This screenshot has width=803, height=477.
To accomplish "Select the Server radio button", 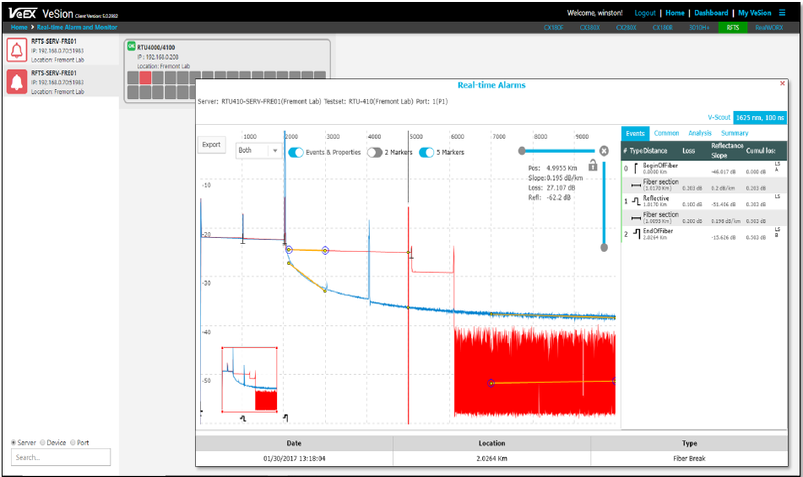I will [x=12, y=442].
